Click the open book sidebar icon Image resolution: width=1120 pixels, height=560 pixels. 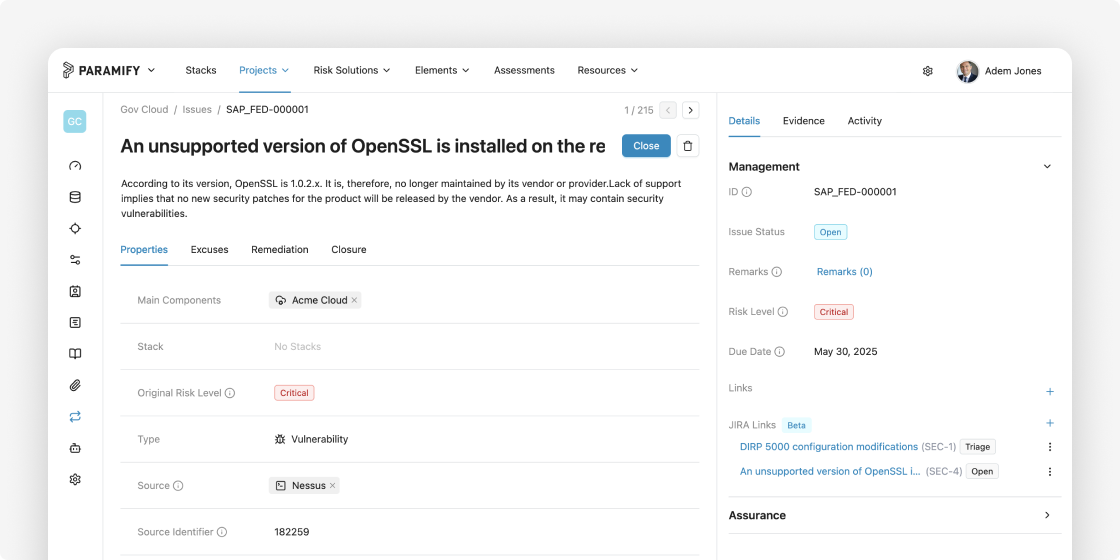pos(75,354)
